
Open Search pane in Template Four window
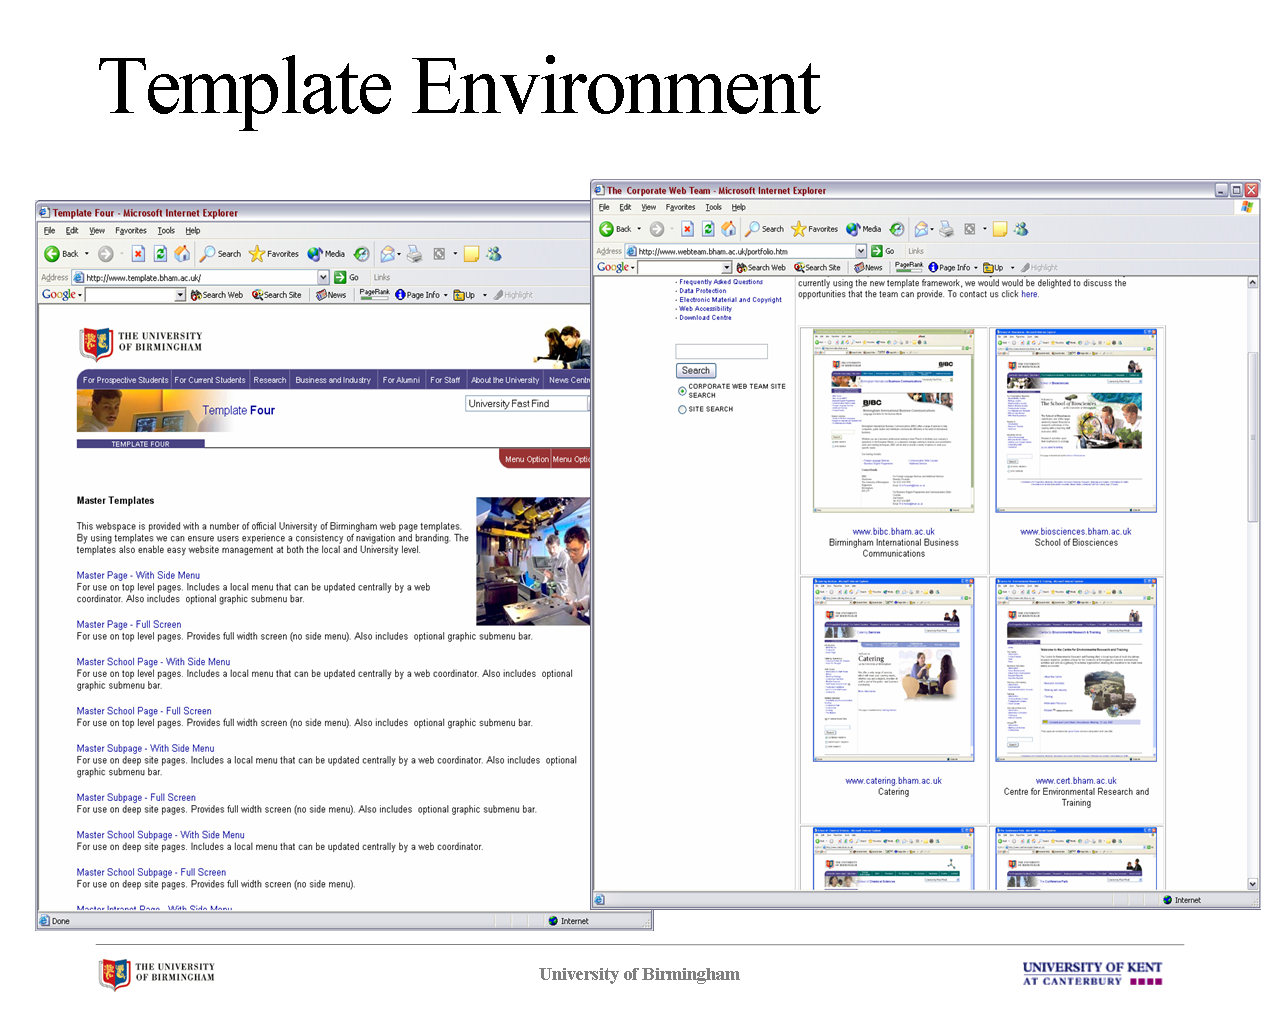click(220, 254)
